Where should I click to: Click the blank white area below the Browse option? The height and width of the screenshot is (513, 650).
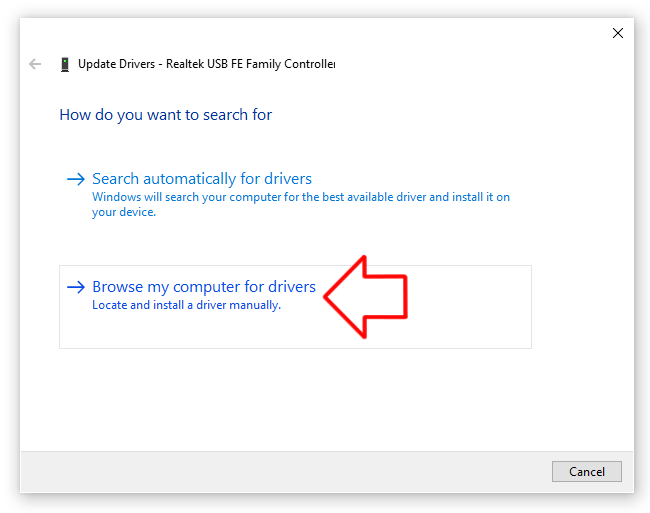click(300, 400)
